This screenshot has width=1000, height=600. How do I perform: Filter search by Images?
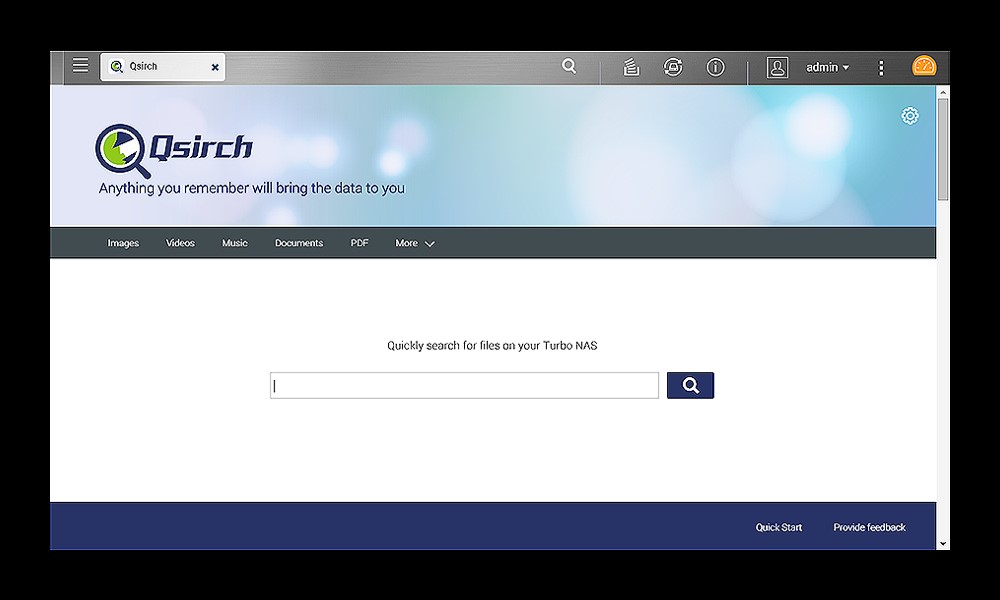pos(123,243)
